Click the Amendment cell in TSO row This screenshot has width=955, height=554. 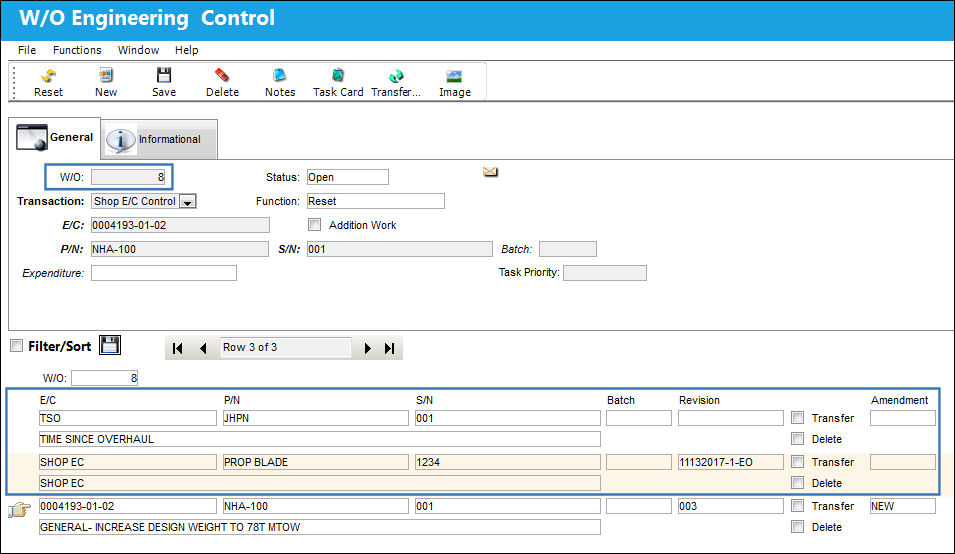pyautogui.click(x=903, y=418)
